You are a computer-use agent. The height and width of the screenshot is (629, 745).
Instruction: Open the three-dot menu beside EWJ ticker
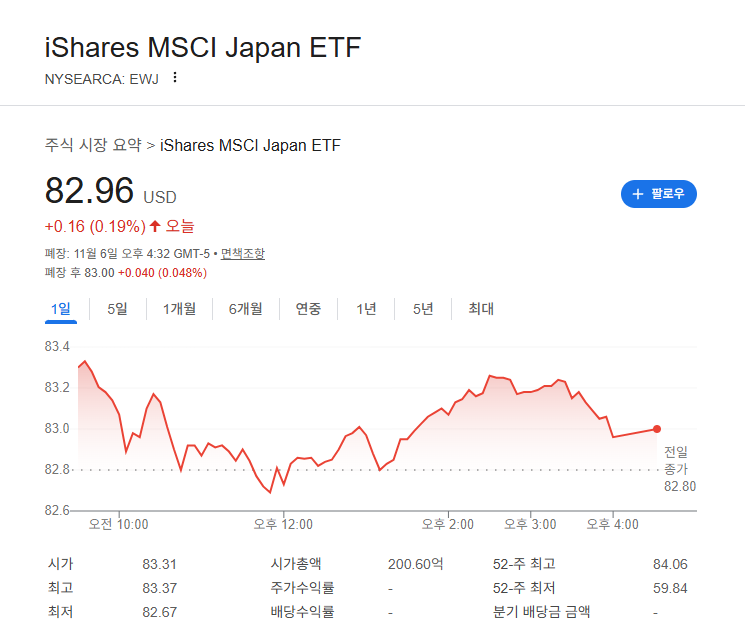point(175,77)
